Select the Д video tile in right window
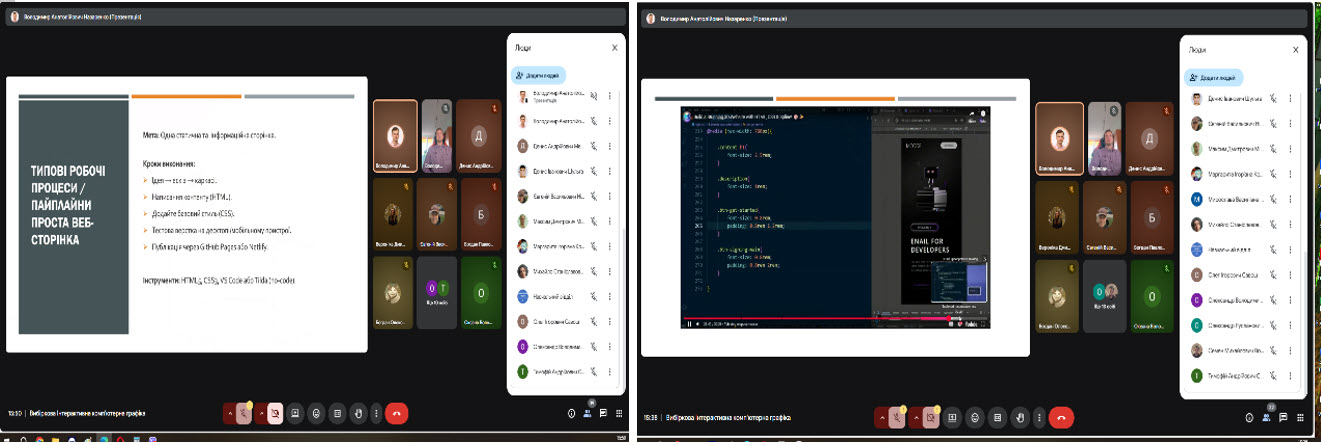The height and width of the screenshot is (445, 1322). (x=1150, y=138)
